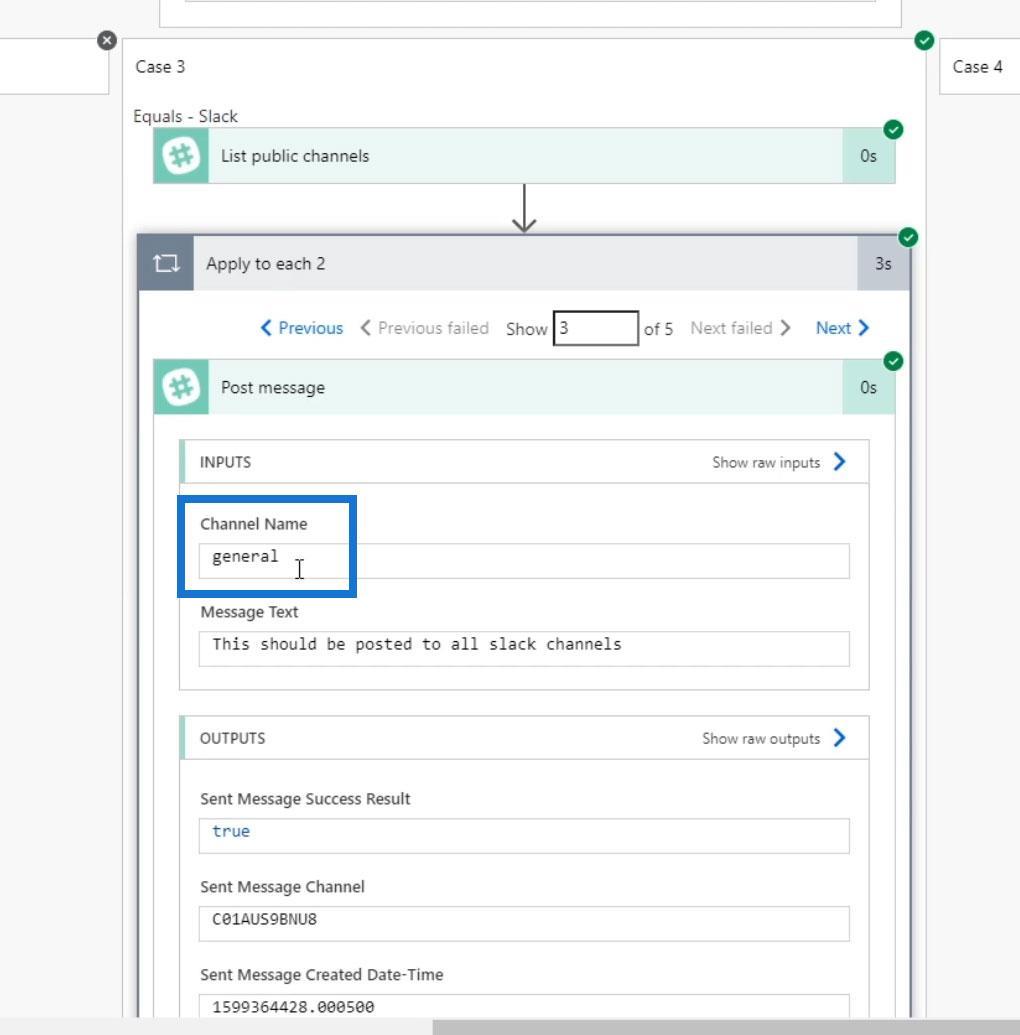Click the 'of 5' iteration count
The width and height of the screenshot is (1020, 1035).
pos(658,329)
